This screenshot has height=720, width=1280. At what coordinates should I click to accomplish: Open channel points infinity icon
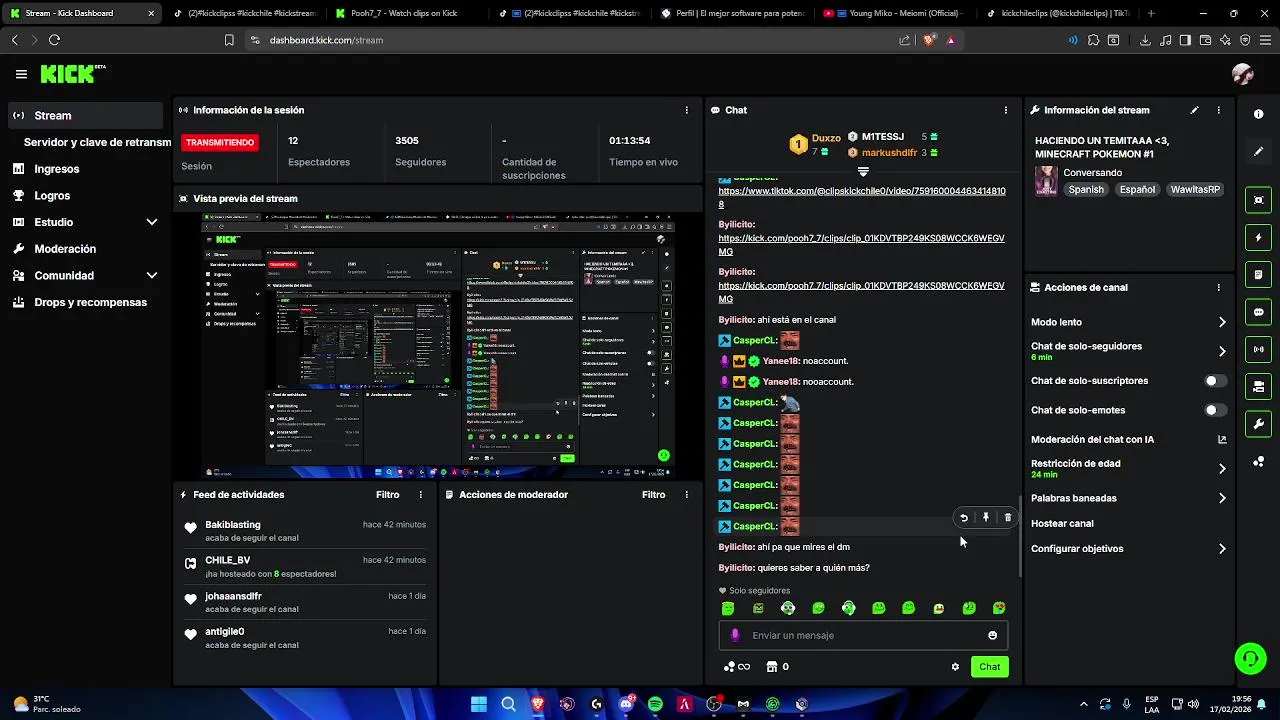point(736,667)
